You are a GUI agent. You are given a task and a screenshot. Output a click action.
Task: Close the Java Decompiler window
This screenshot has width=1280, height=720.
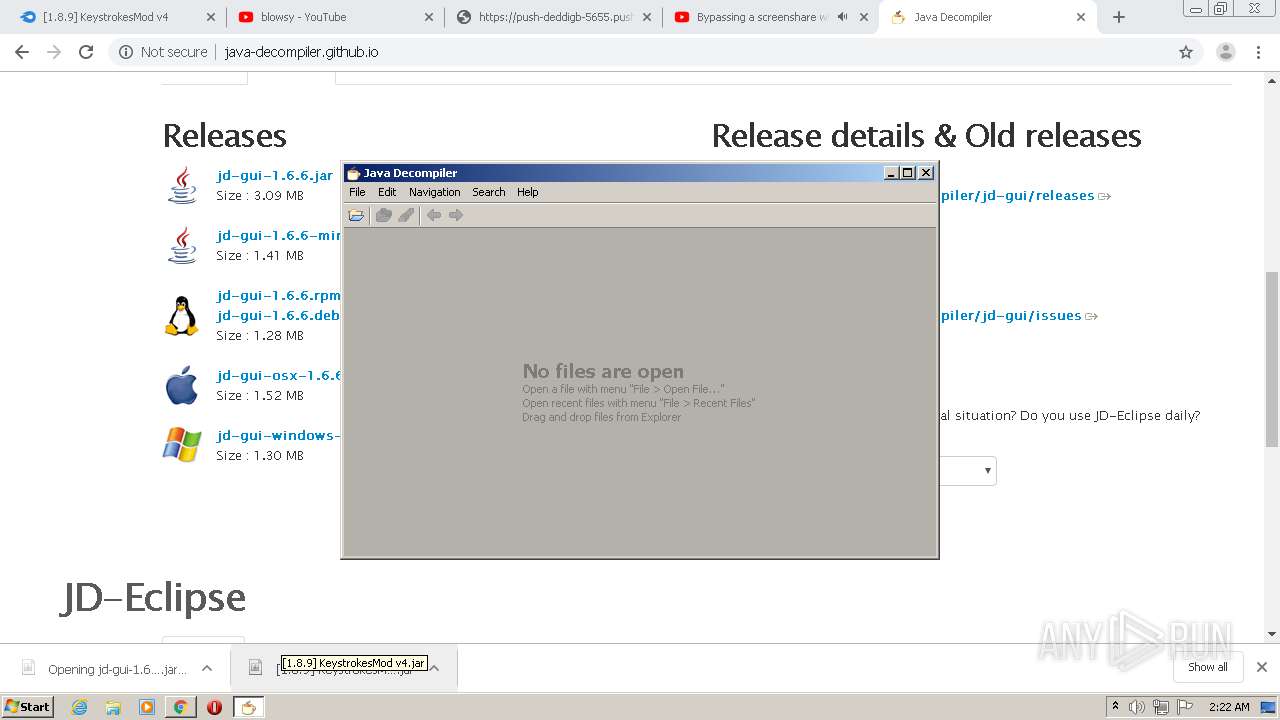click(926, 173)
